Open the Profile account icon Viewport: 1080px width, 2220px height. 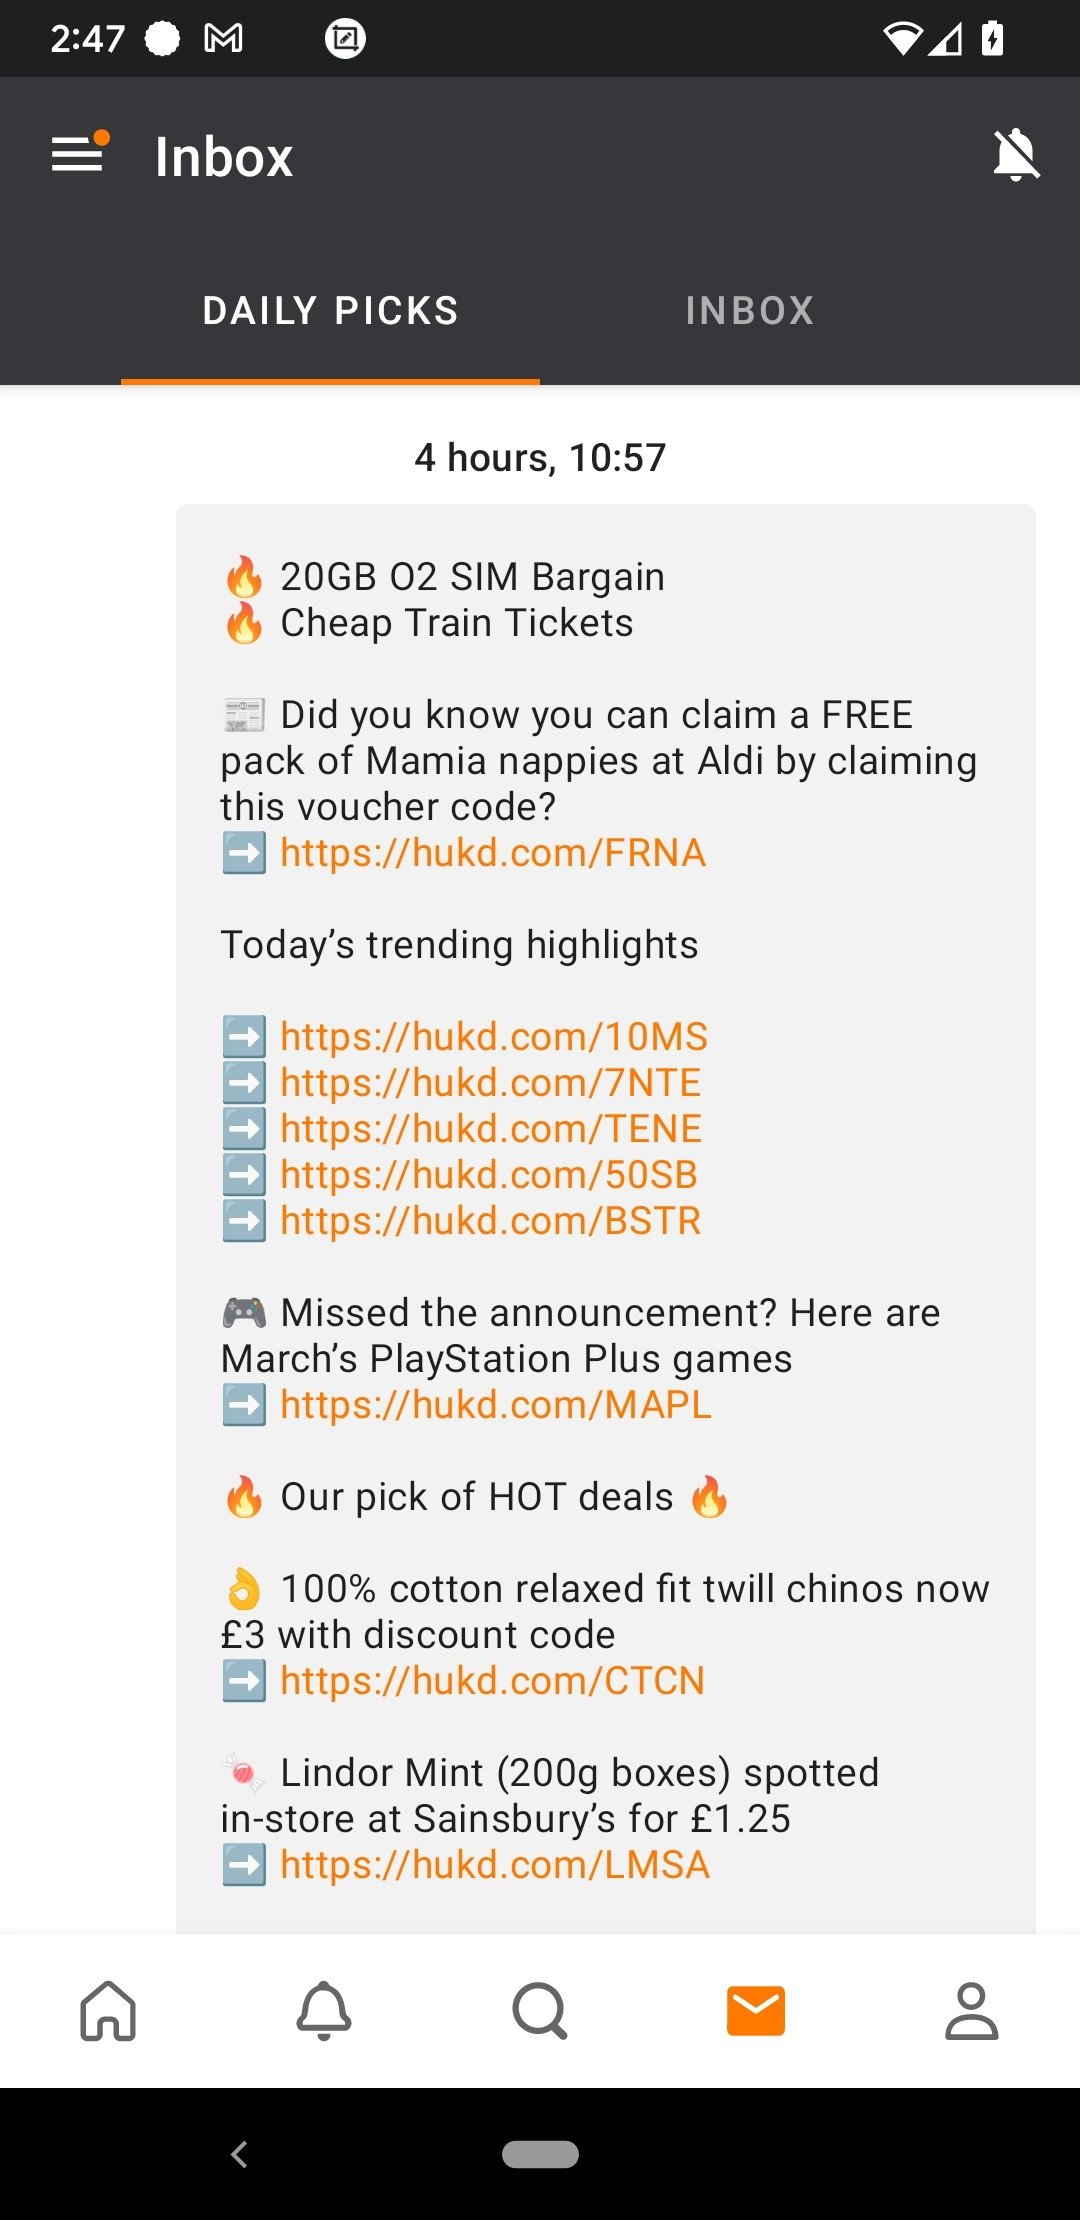(x=972, y=2010)
